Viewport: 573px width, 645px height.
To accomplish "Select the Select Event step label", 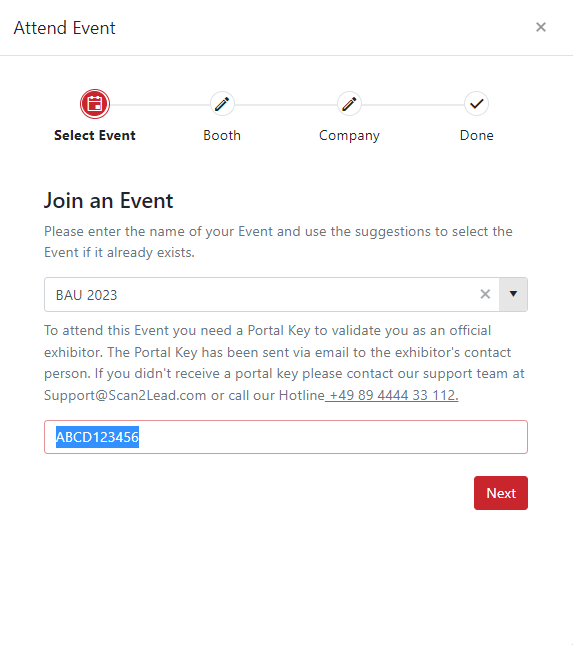I will tap(95, 135).
